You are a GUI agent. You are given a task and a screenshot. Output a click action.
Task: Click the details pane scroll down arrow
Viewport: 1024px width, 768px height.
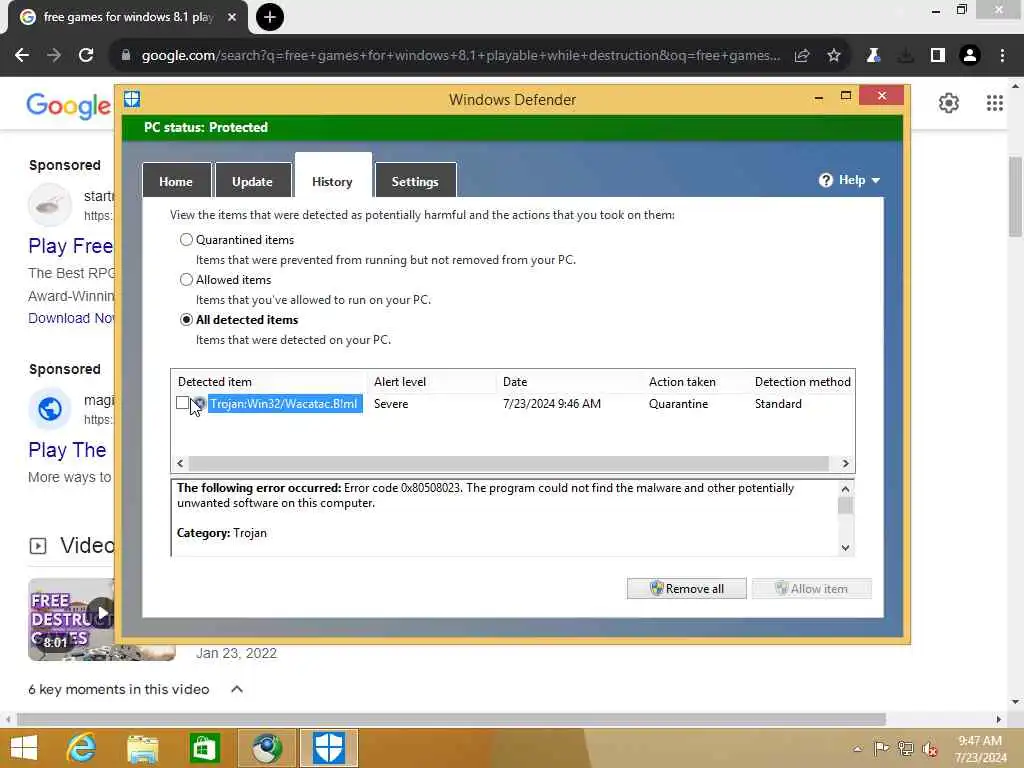845,547
